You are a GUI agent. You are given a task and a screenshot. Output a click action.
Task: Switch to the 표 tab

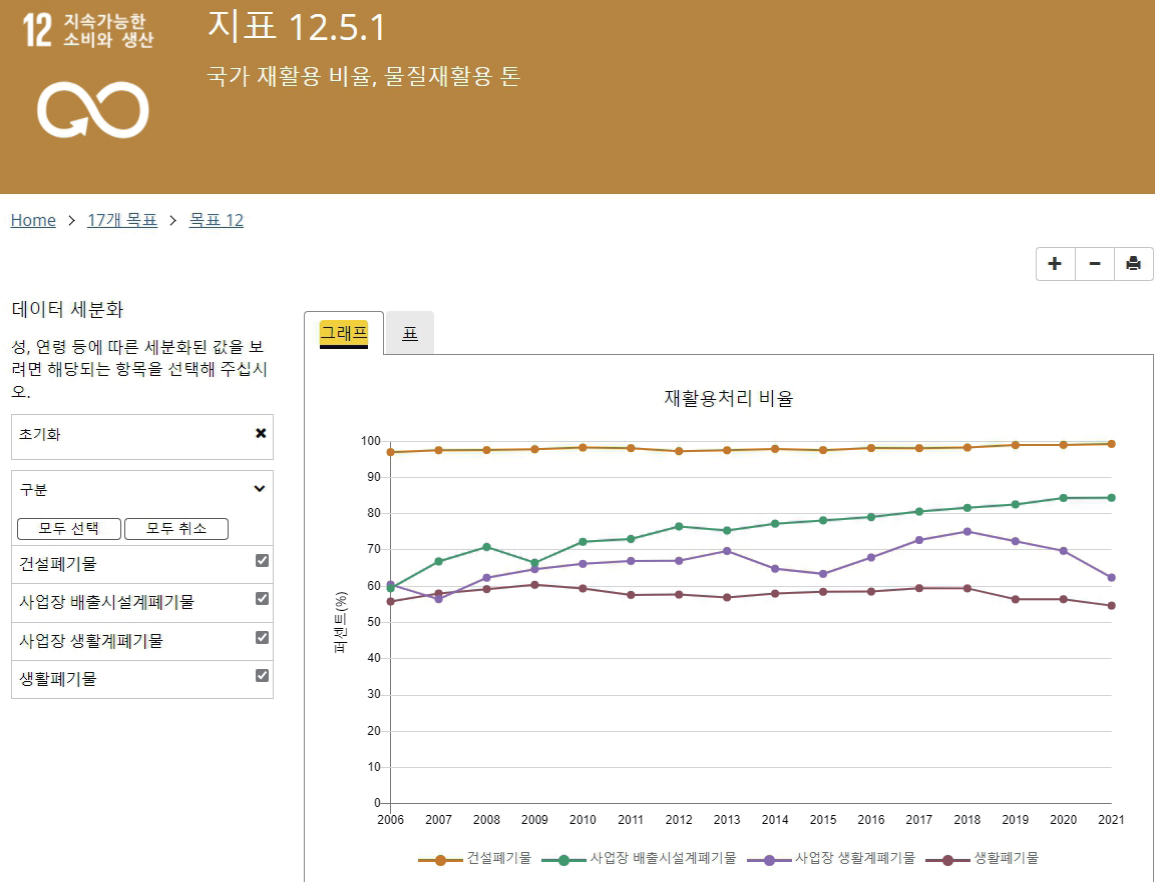(x=410, y=333)
